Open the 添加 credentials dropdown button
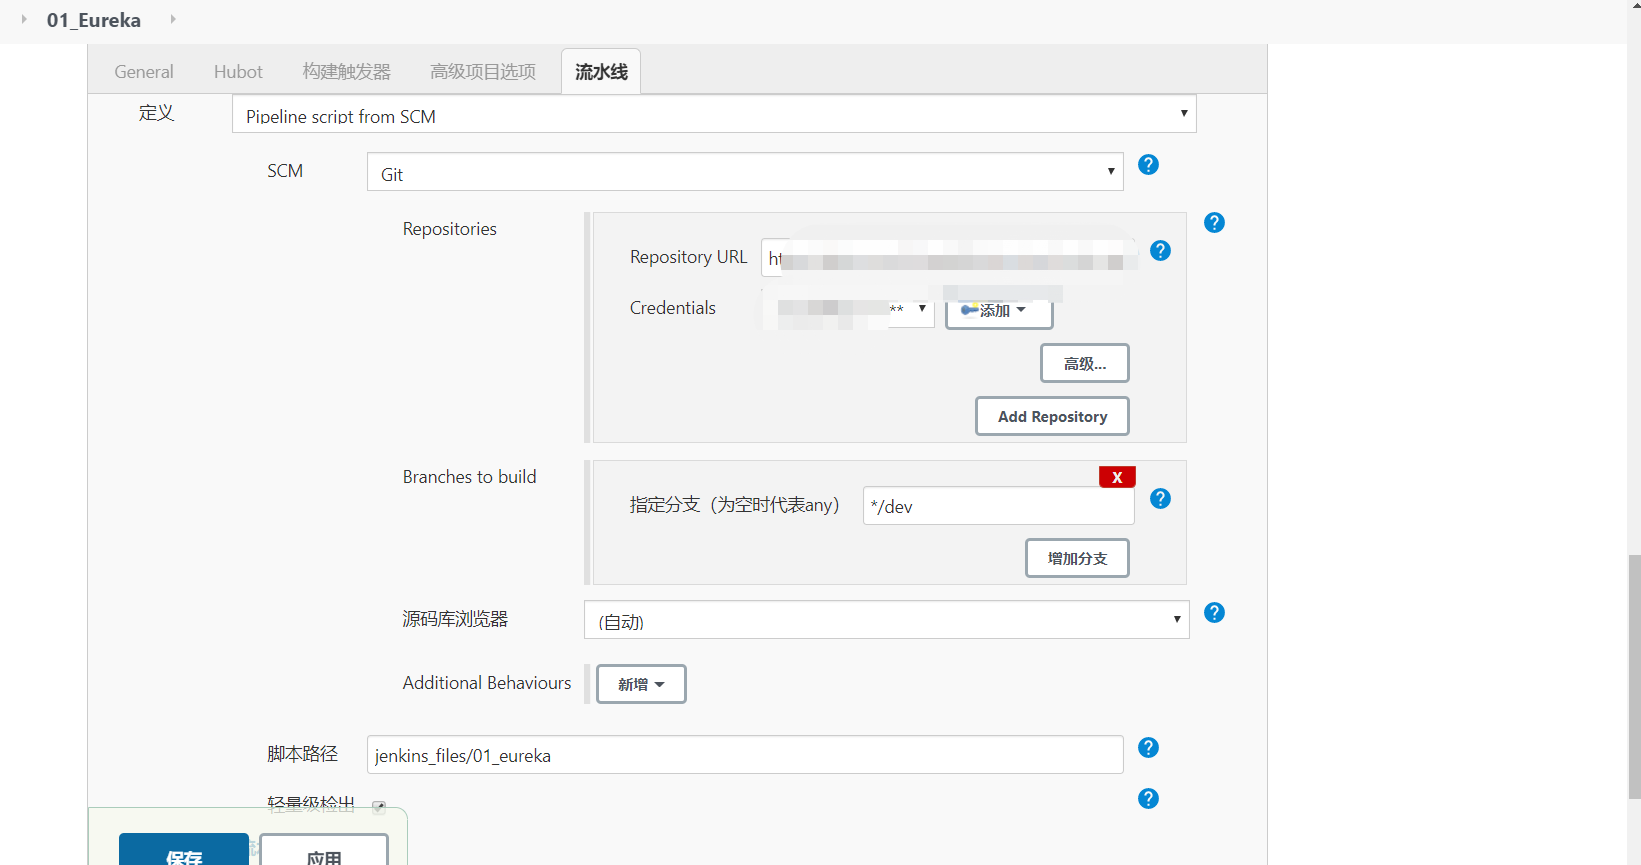This screenshot has width=1641, height=865. tap(999, 310)
